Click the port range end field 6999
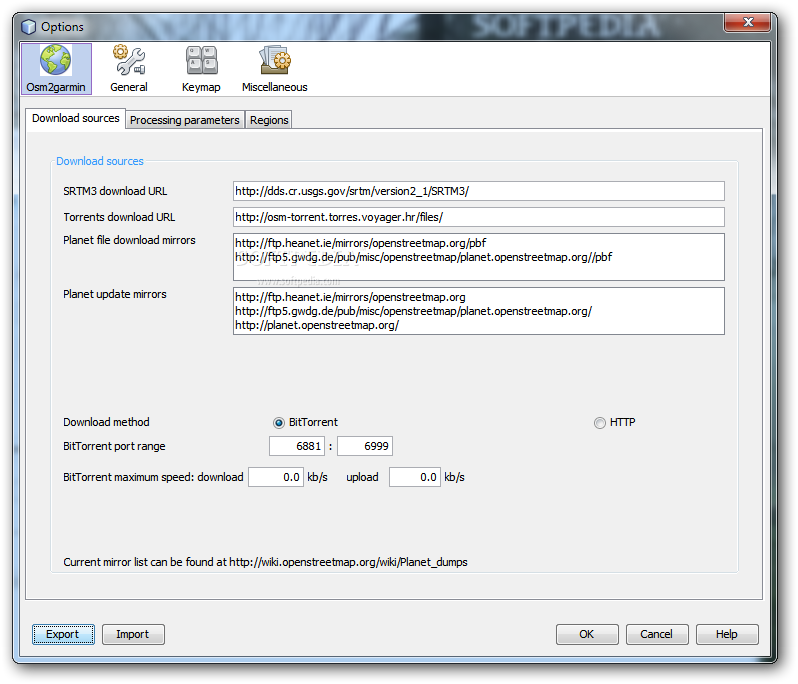This screenshot has width=798, height=684. pyautogui.click(x=365, y=446)
